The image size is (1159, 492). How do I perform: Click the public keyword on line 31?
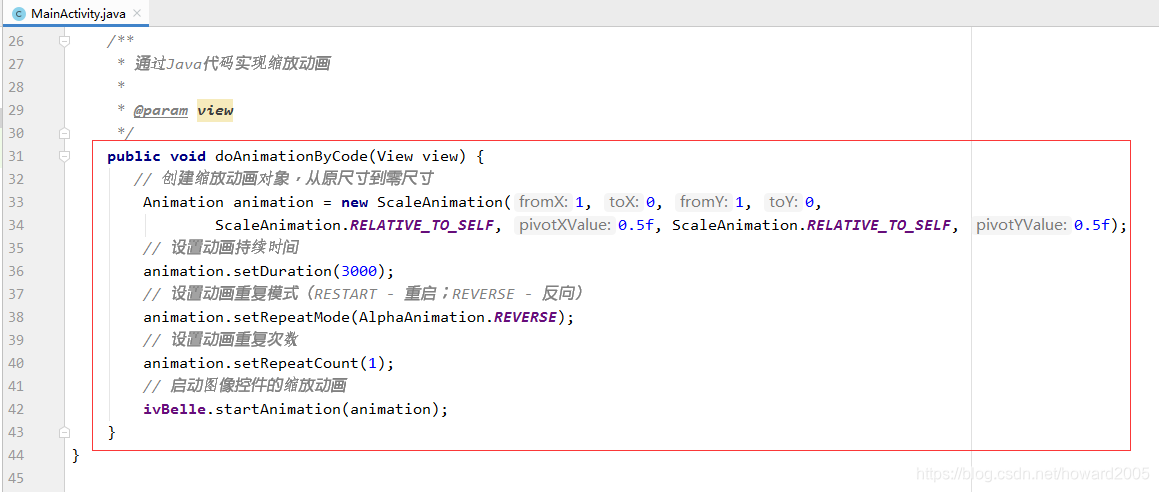pos(134,156)
